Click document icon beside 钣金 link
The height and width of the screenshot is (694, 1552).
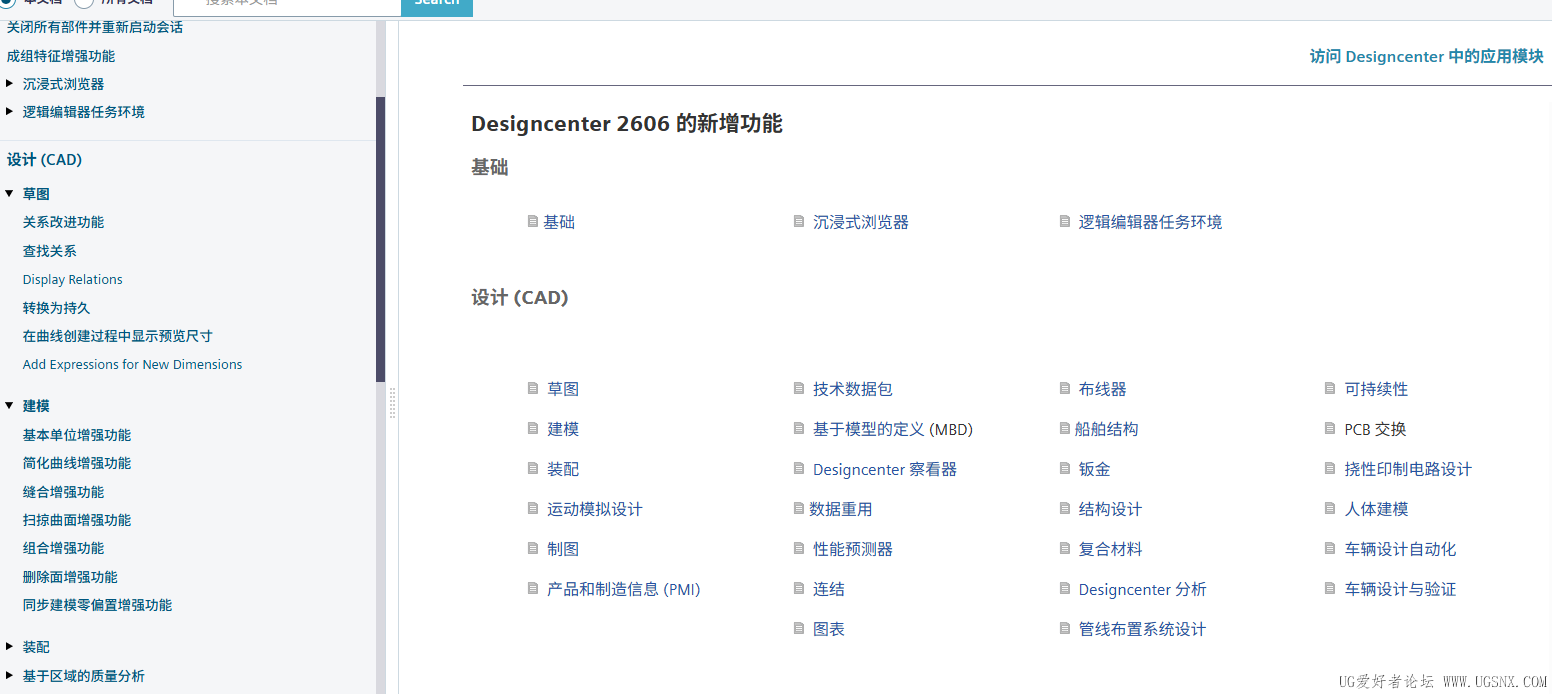(x=1065, y=468)
